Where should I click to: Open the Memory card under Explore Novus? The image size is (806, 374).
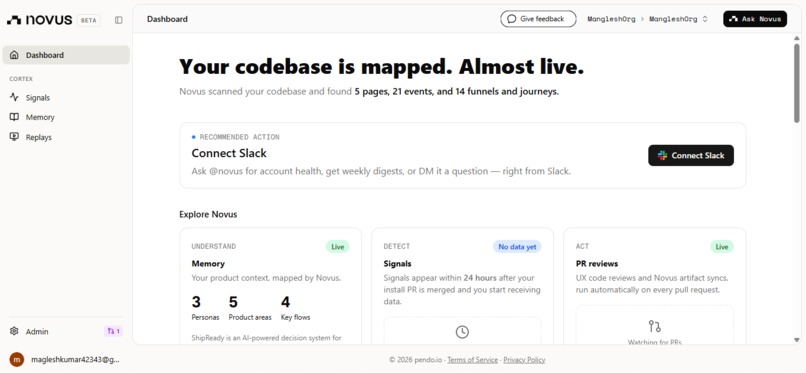tap(270, 286)
